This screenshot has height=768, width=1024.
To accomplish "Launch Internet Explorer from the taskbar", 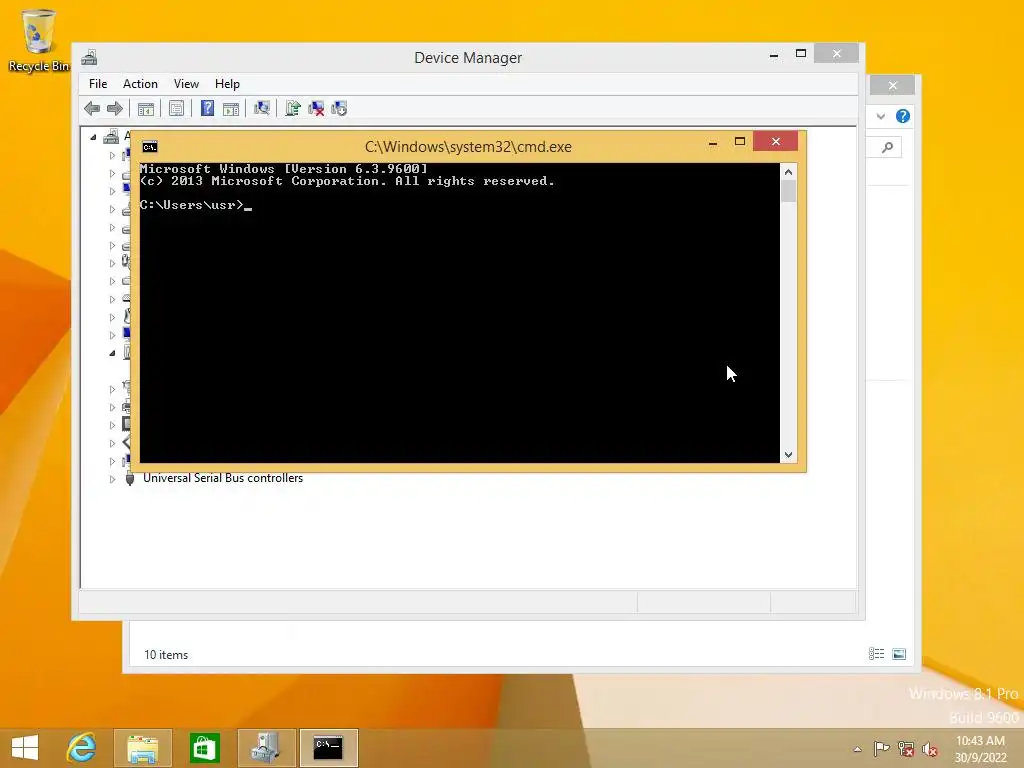I will 82,748.
